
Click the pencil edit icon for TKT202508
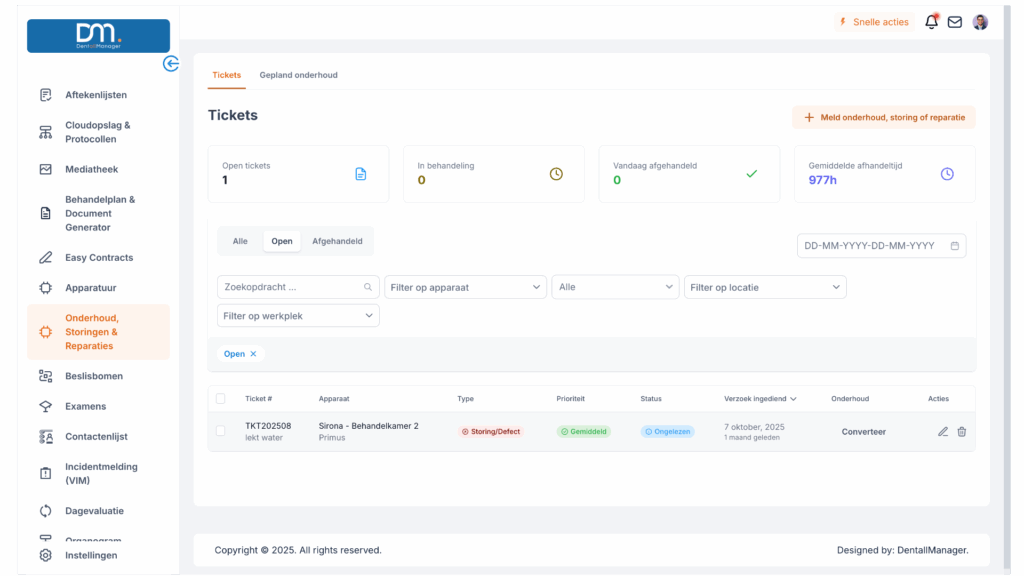pos(943,432)
